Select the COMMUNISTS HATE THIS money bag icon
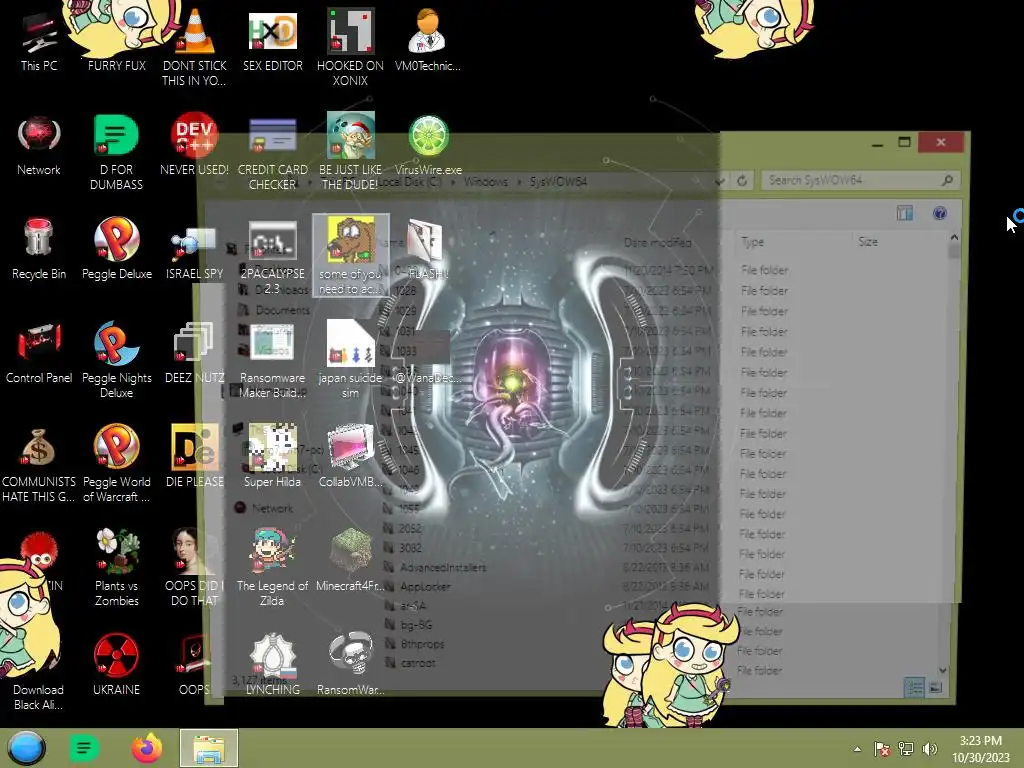Screen dimensions: 1024x768 coord(39,464)
